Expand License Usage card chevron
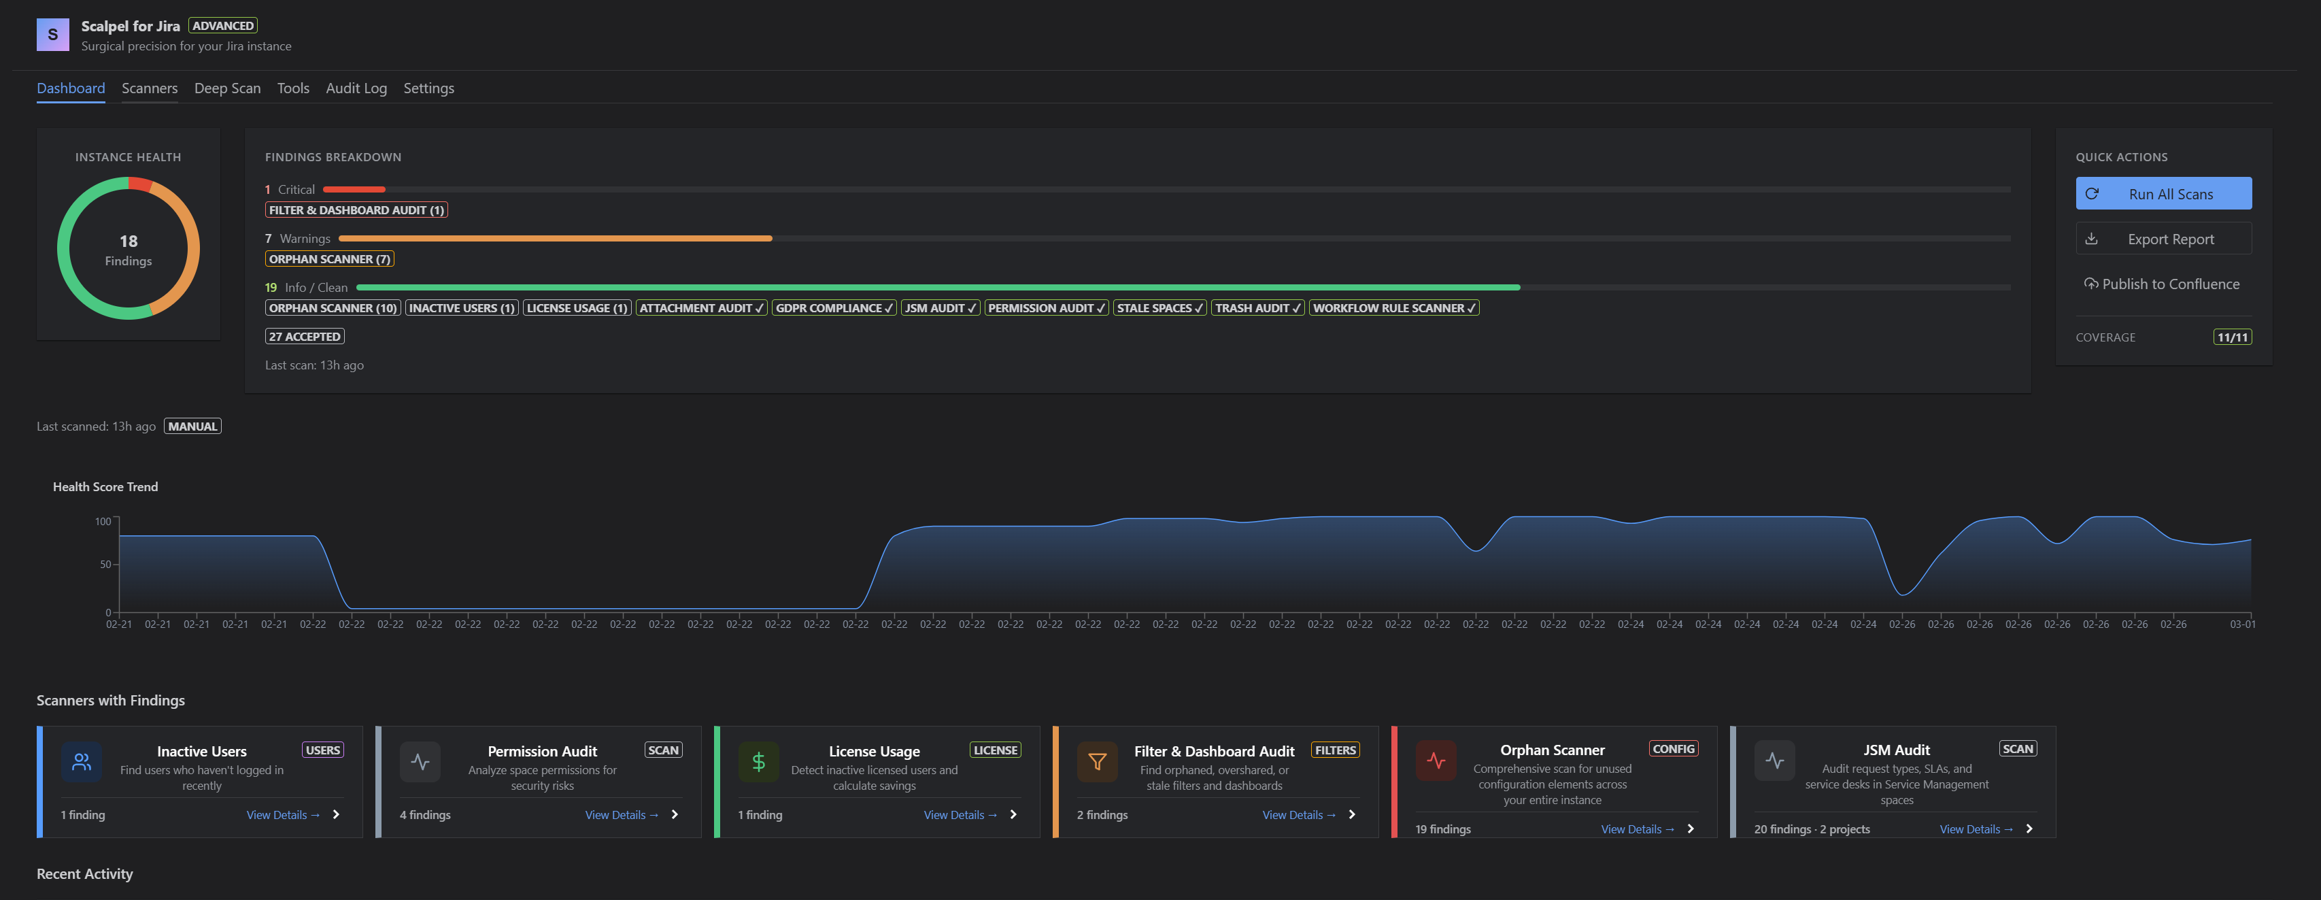Image resolution: width=2321 pixels, height=900 pixels. tap(1013, 815)
